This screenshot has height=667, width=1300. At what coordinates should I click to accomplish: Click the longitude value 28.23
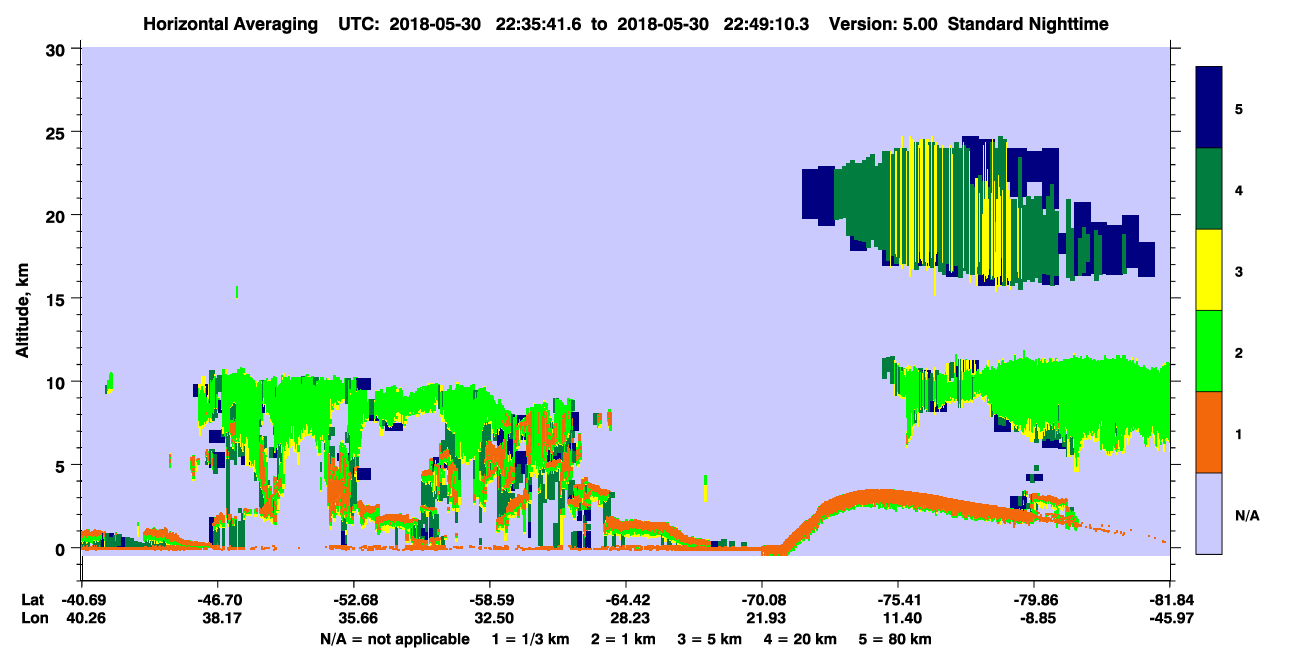625,618
